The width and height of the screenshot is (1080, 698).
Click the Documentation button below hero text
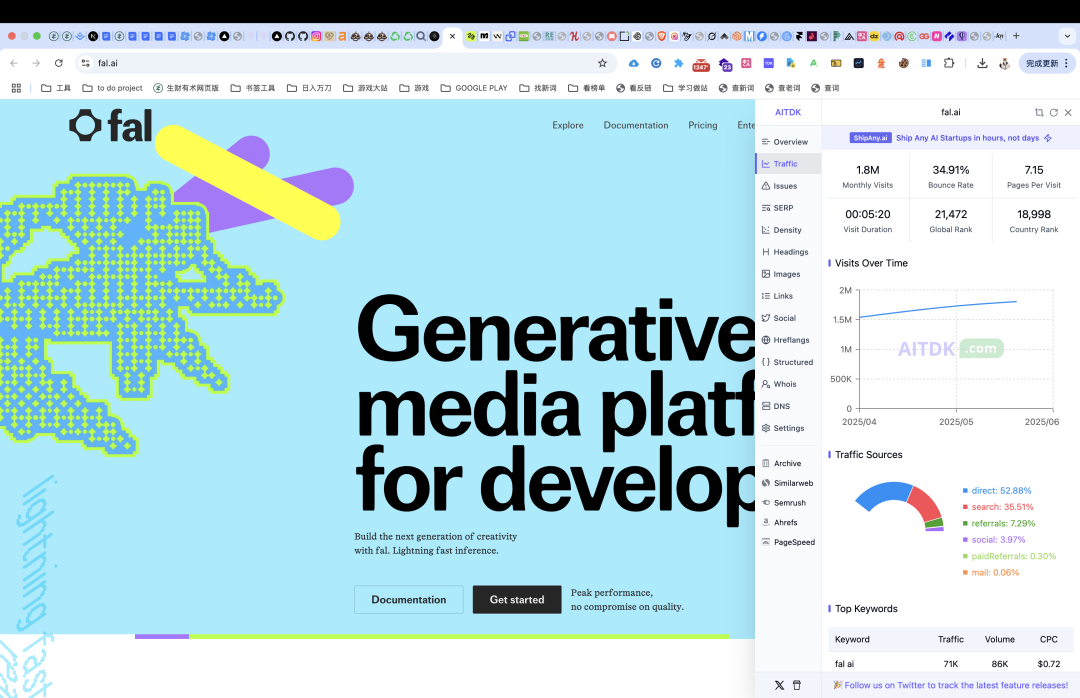(408, 599)
